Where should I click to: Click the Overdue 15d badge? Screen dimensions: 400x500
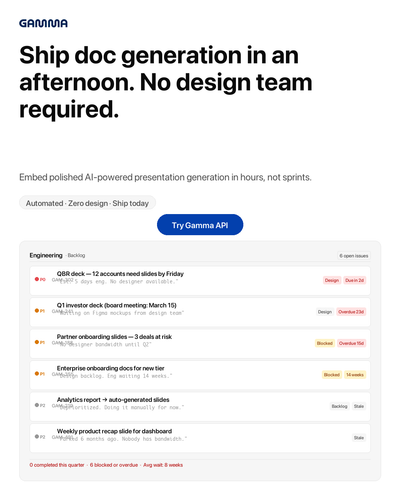pos(351,343)
